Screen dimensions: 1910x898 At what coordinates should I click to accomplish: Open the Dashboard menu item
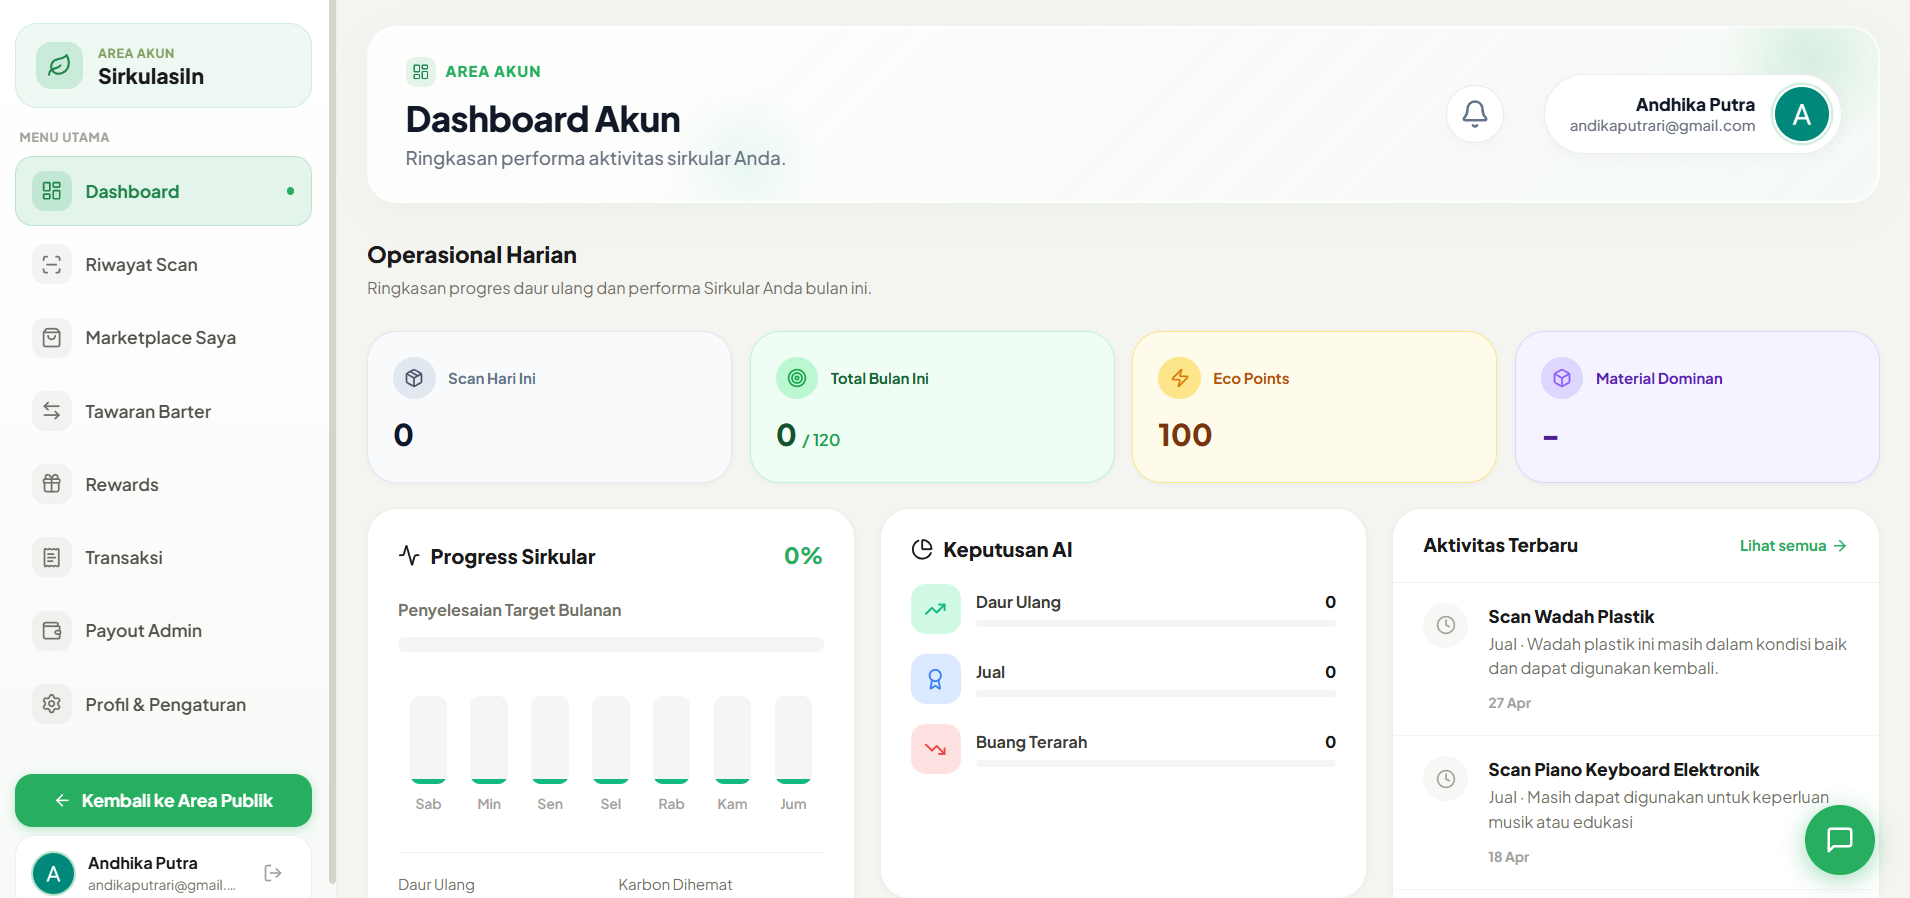point(163,191)
